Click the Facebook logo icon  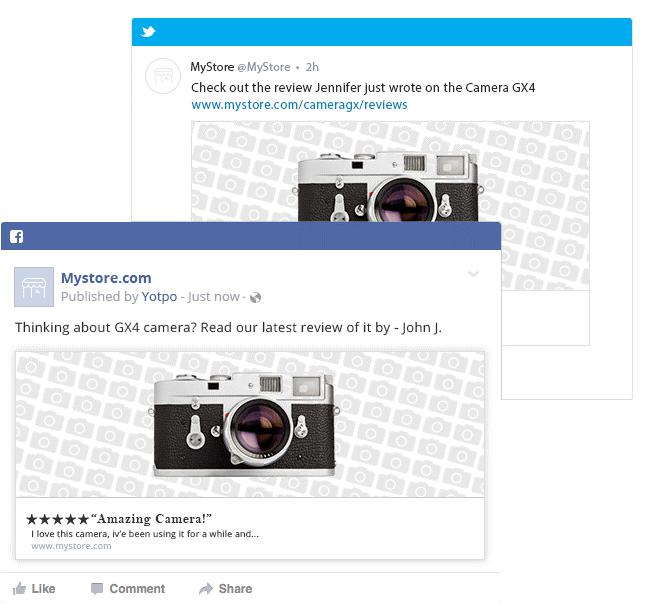pyautogui.click(x=16, y=237)
